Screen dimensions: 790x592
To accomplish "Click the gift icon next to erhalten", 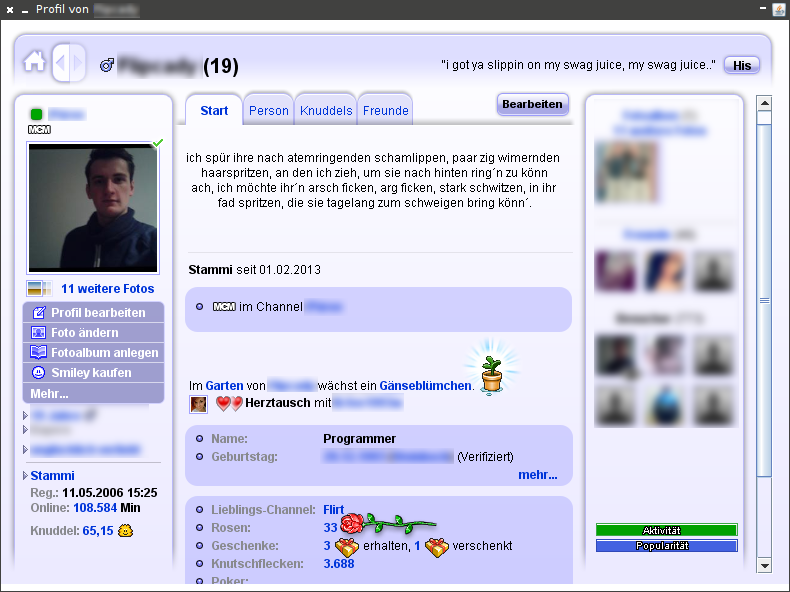I will [347, 547].
